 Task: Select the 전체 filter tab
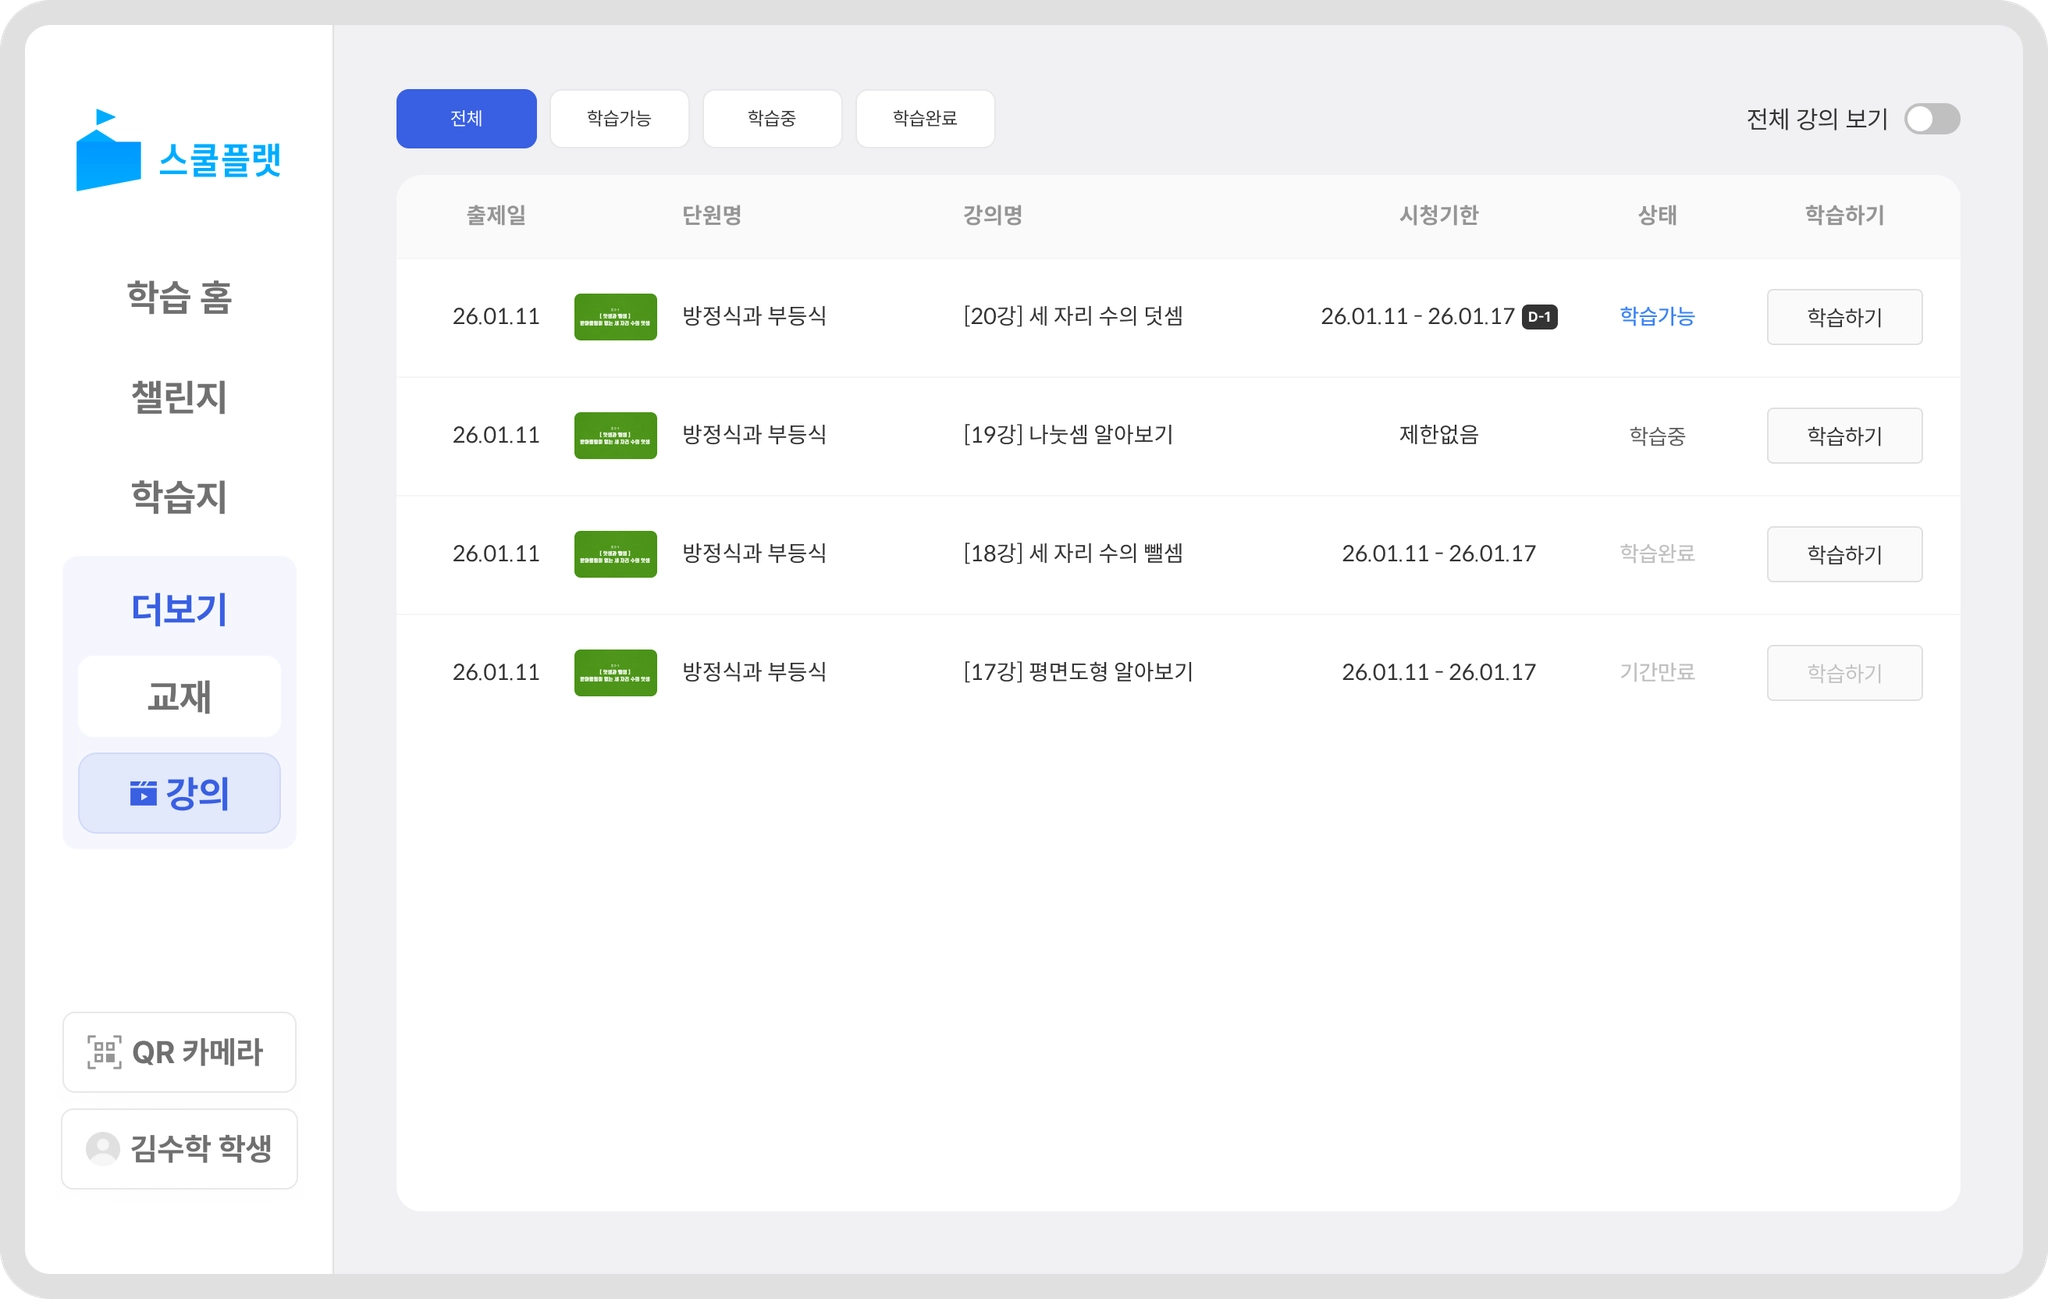[x=466, y=119]
